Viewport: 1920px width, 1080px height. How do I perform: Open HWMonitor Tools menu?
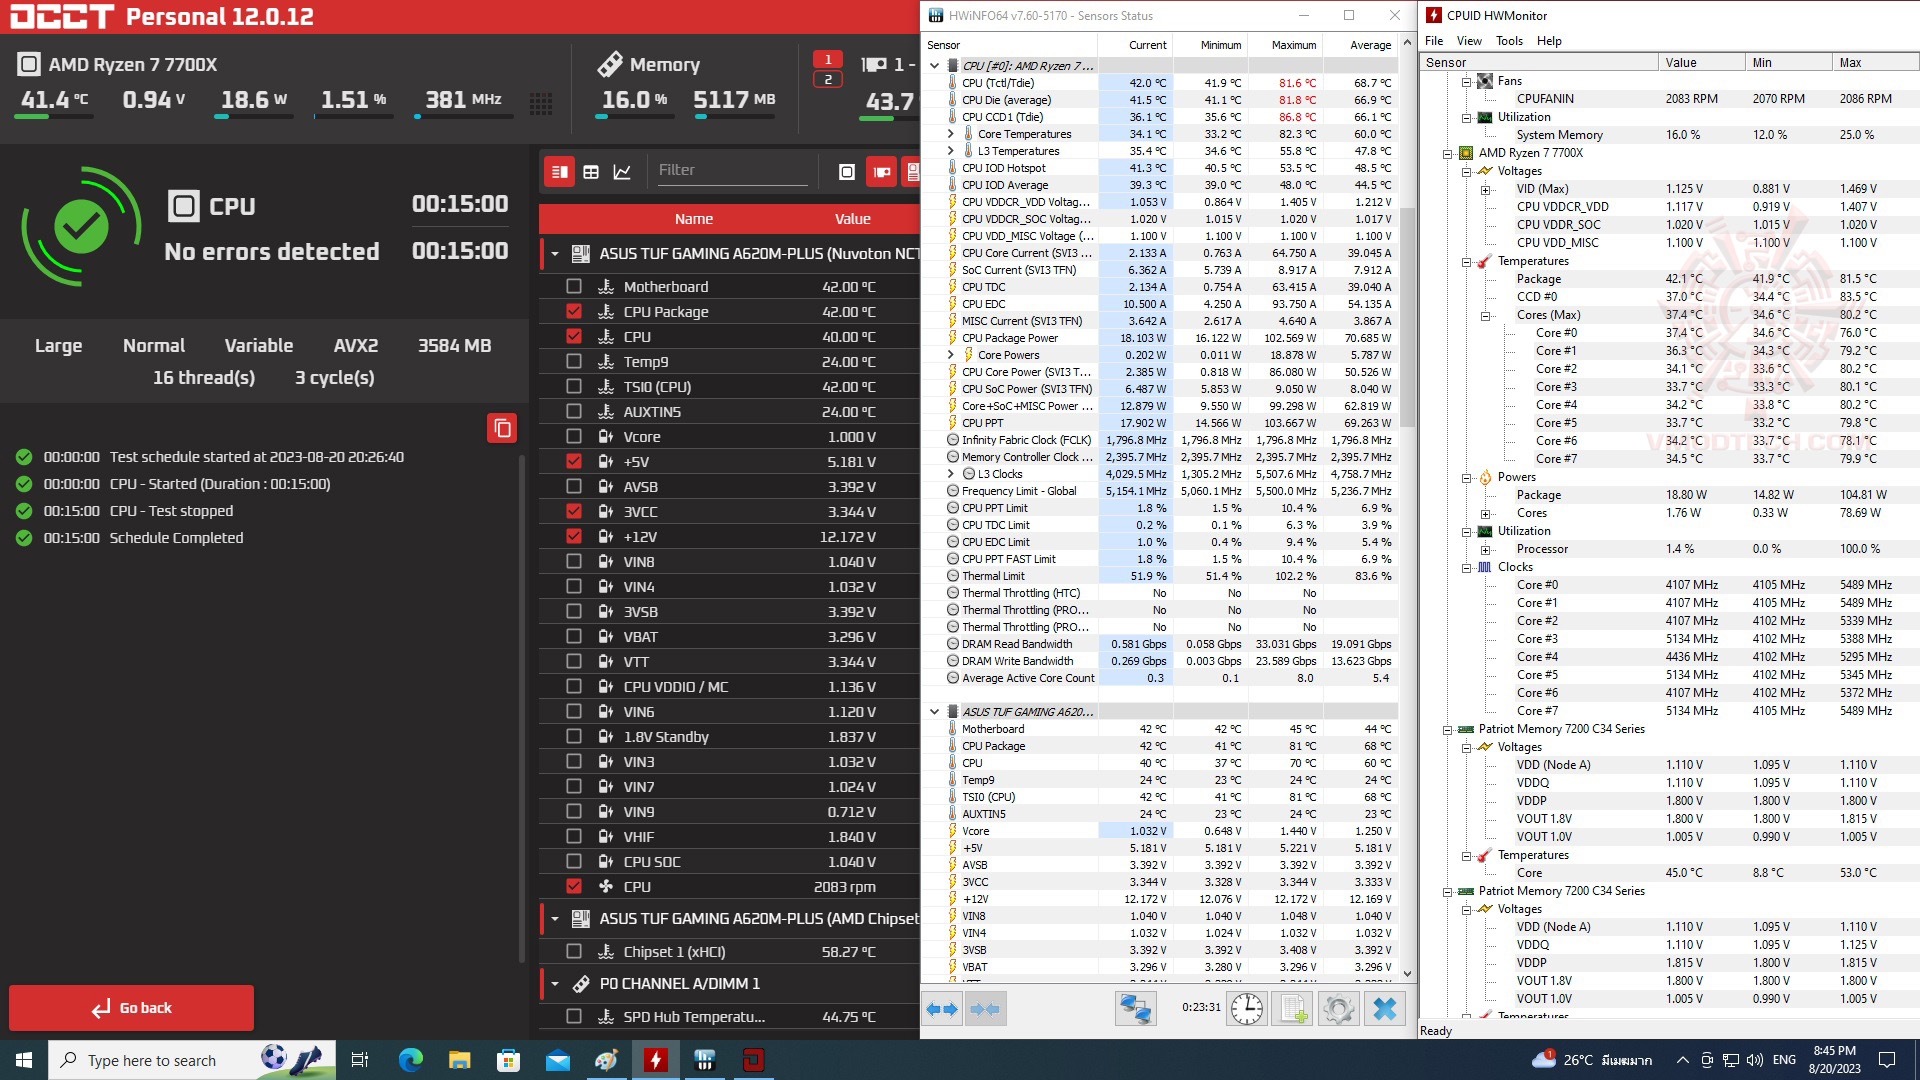tap(1508, 41)
